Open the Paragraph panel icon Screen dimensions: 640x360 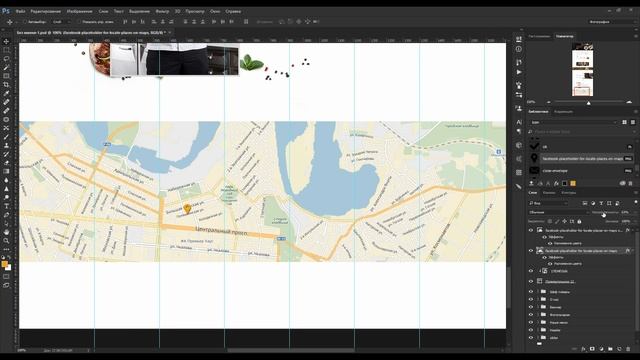tap(519, 131)
